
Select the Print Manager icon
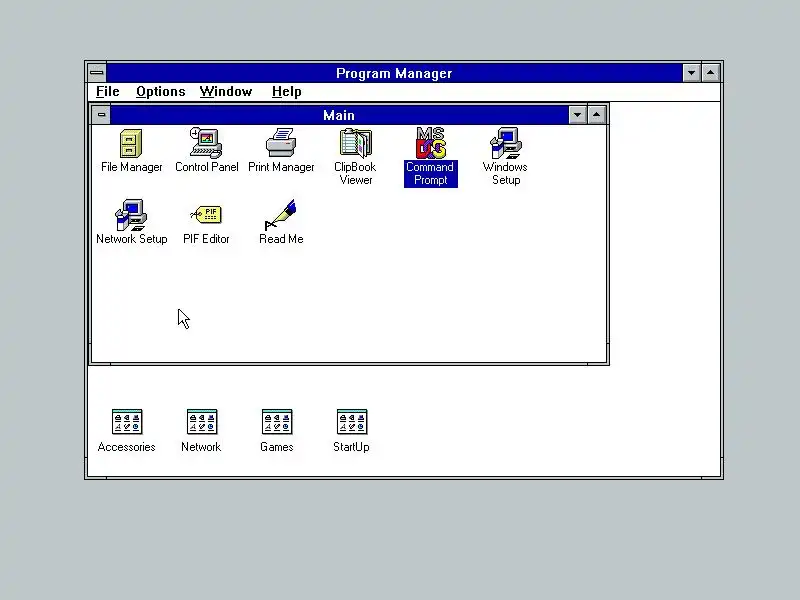coord(281,143)
